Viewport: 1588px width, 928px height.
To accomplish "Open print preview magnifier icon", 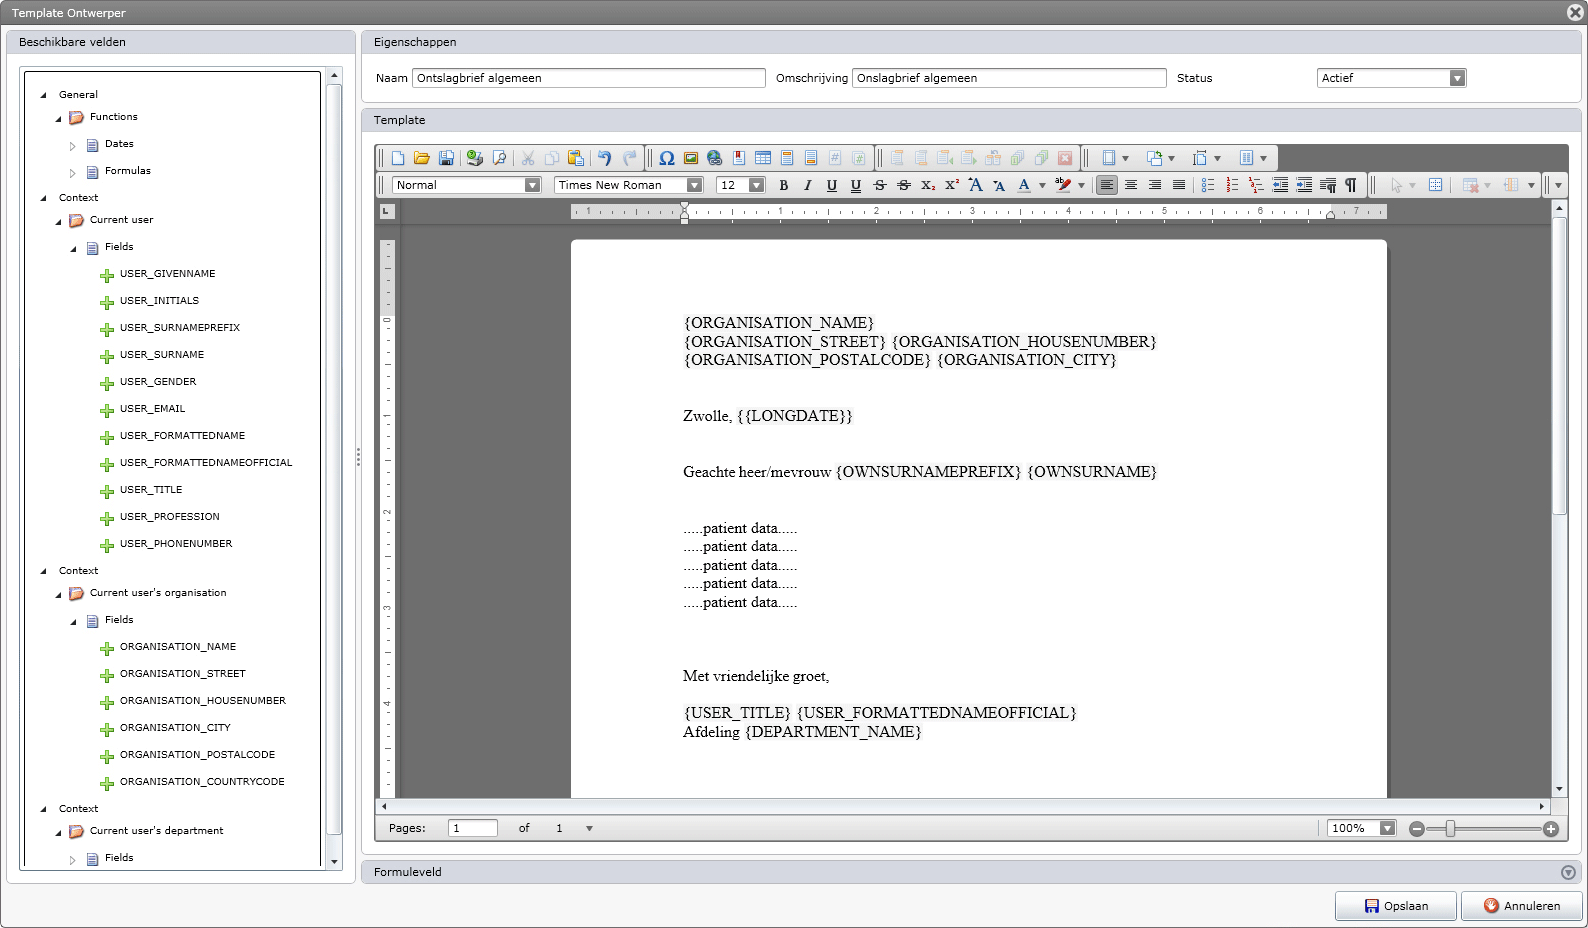I will tap(499, 158).
